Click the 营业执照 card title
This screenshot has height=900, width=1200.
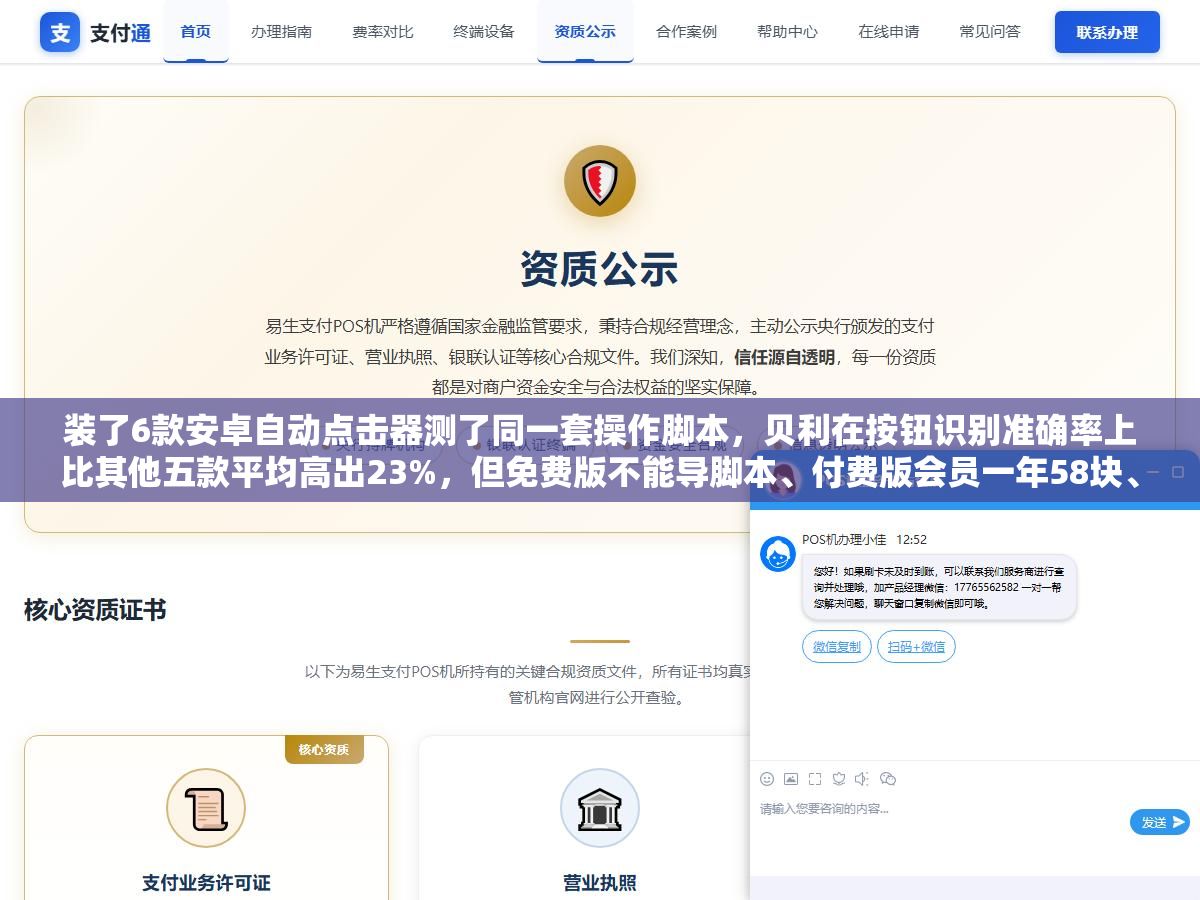coord(600,883)
